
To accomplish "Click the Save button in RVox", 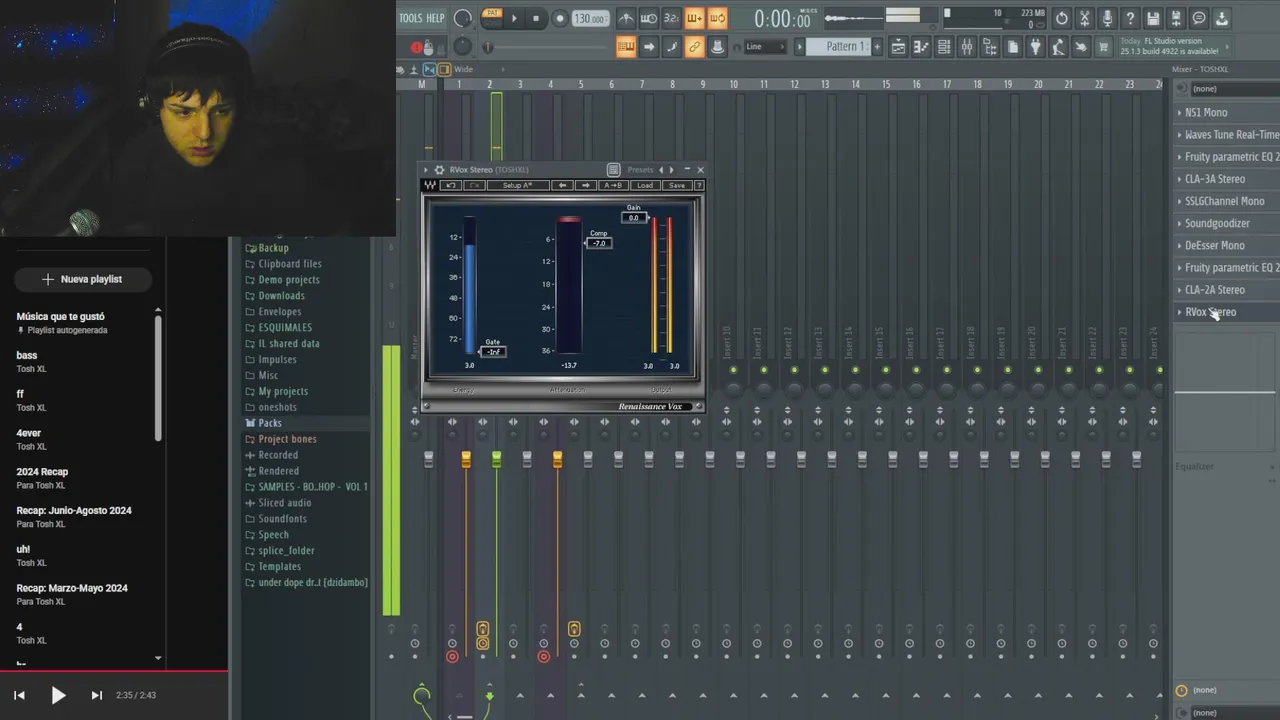I will [677, 185].
